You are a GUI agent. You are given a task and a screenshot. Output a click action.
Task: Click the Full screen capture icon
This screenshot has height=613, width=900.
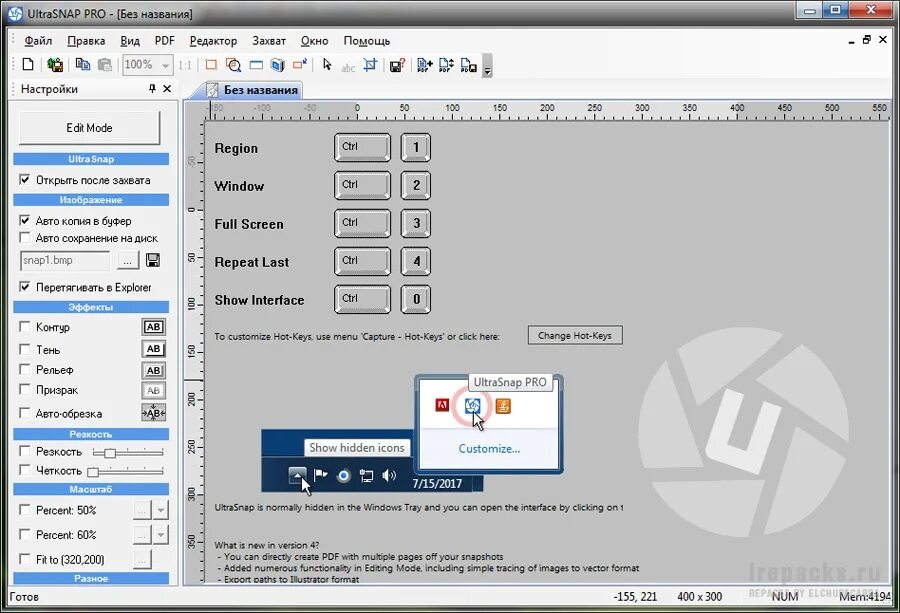[x=278, y=65]
